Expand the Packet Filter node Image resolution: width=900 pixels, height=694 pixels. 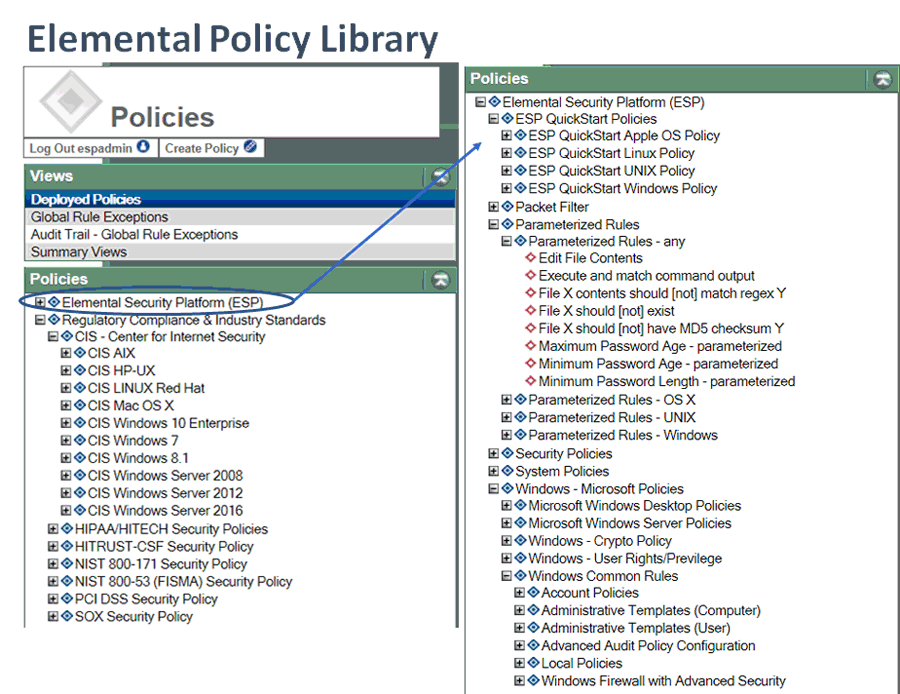tap(494, 208)
